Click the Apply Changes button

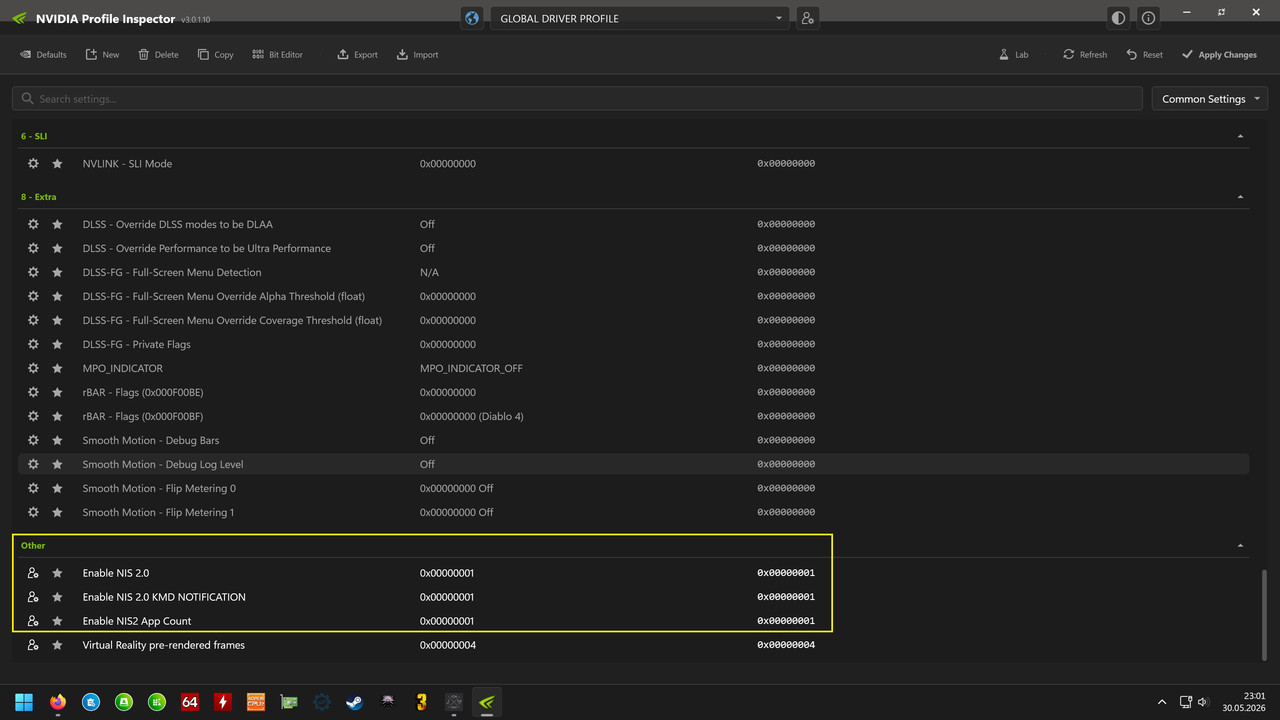(1219, 55)
